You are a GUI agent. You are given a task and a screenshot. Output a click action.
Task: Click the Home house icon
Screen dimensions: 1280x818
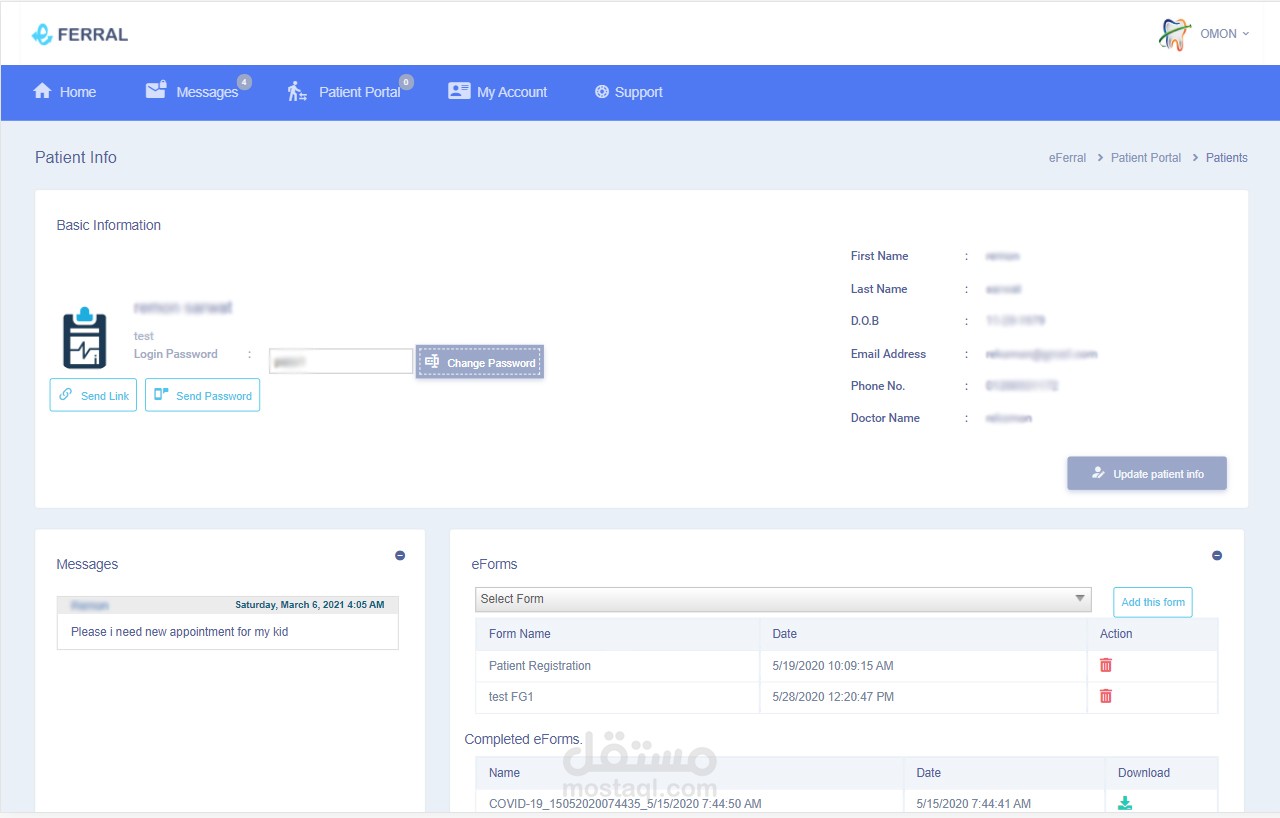42,91
